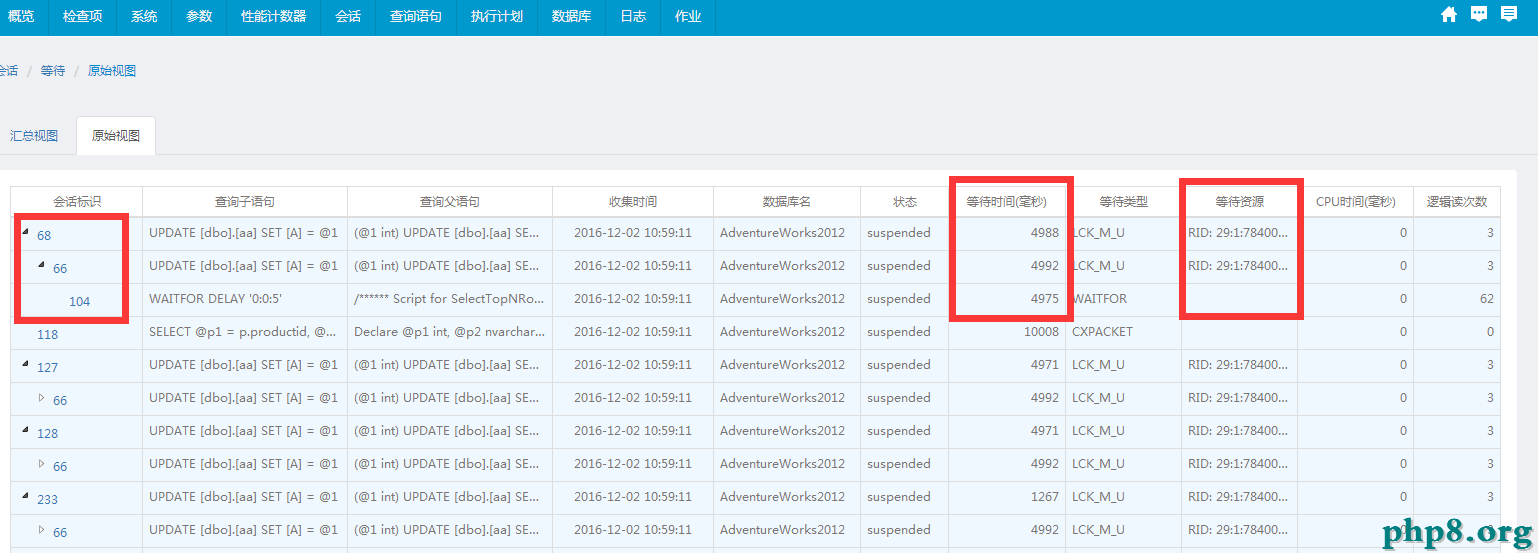Click the 逻辑读次数 column header
Viewport: 1538px width, 553px height.
click(1457, 202)
